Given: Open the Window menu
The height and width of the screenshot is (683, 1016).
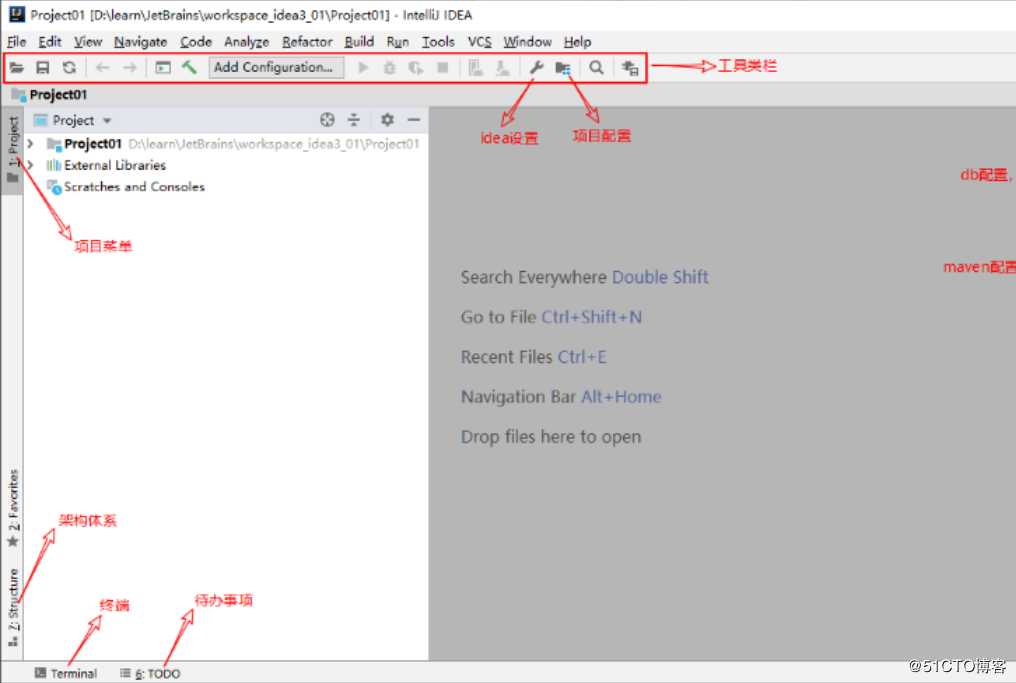Looking at the screenshot, I should [x=527, y=42].
